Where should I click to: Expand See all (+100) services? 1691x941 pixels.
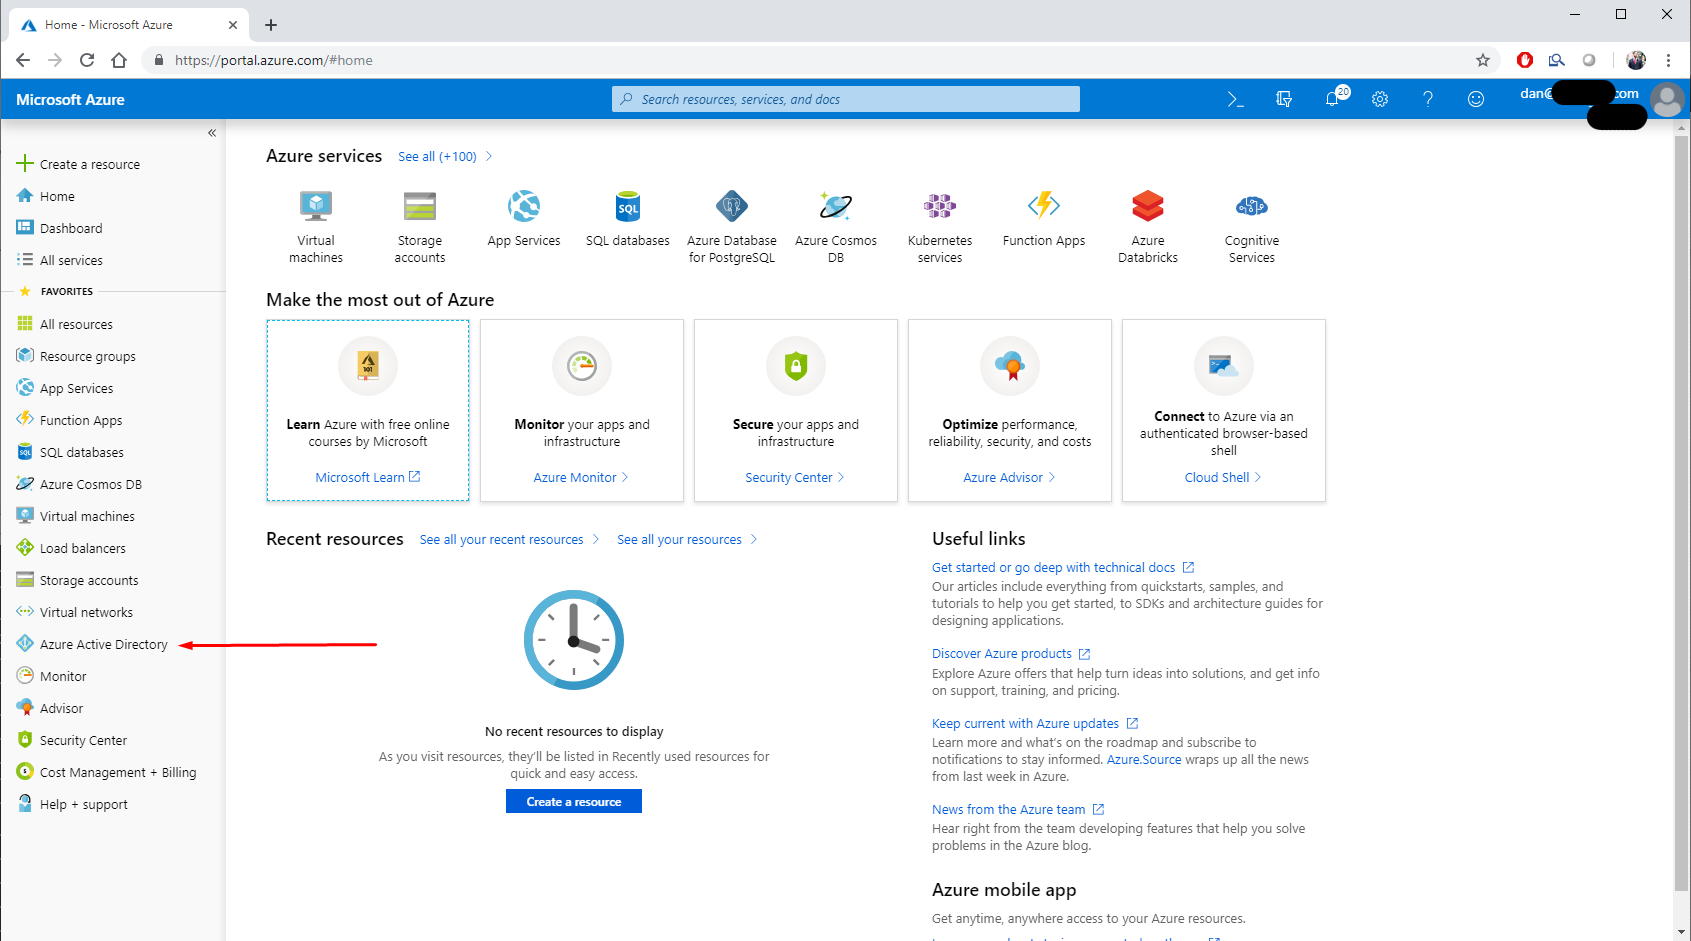click(445, 157)
